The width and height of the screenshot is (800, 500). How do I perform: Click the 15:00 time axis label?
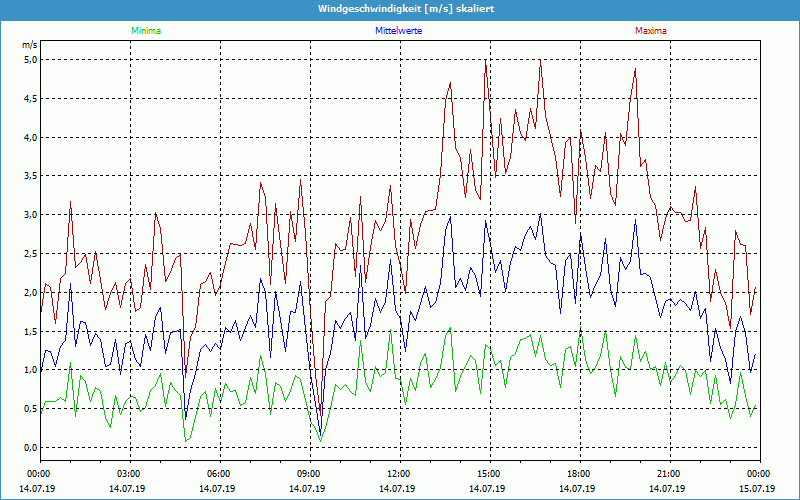490,474
